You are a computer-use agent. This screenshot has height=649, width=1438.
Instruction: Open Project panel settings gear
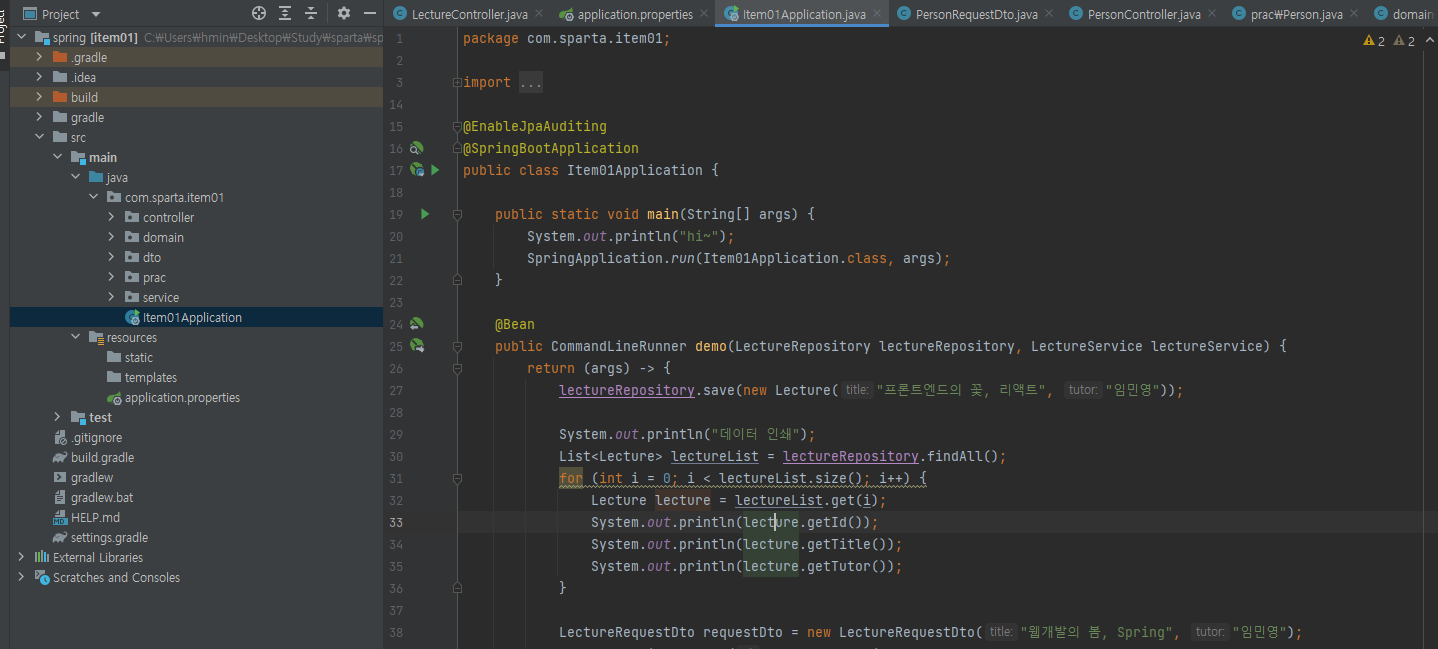pos(344,14)
